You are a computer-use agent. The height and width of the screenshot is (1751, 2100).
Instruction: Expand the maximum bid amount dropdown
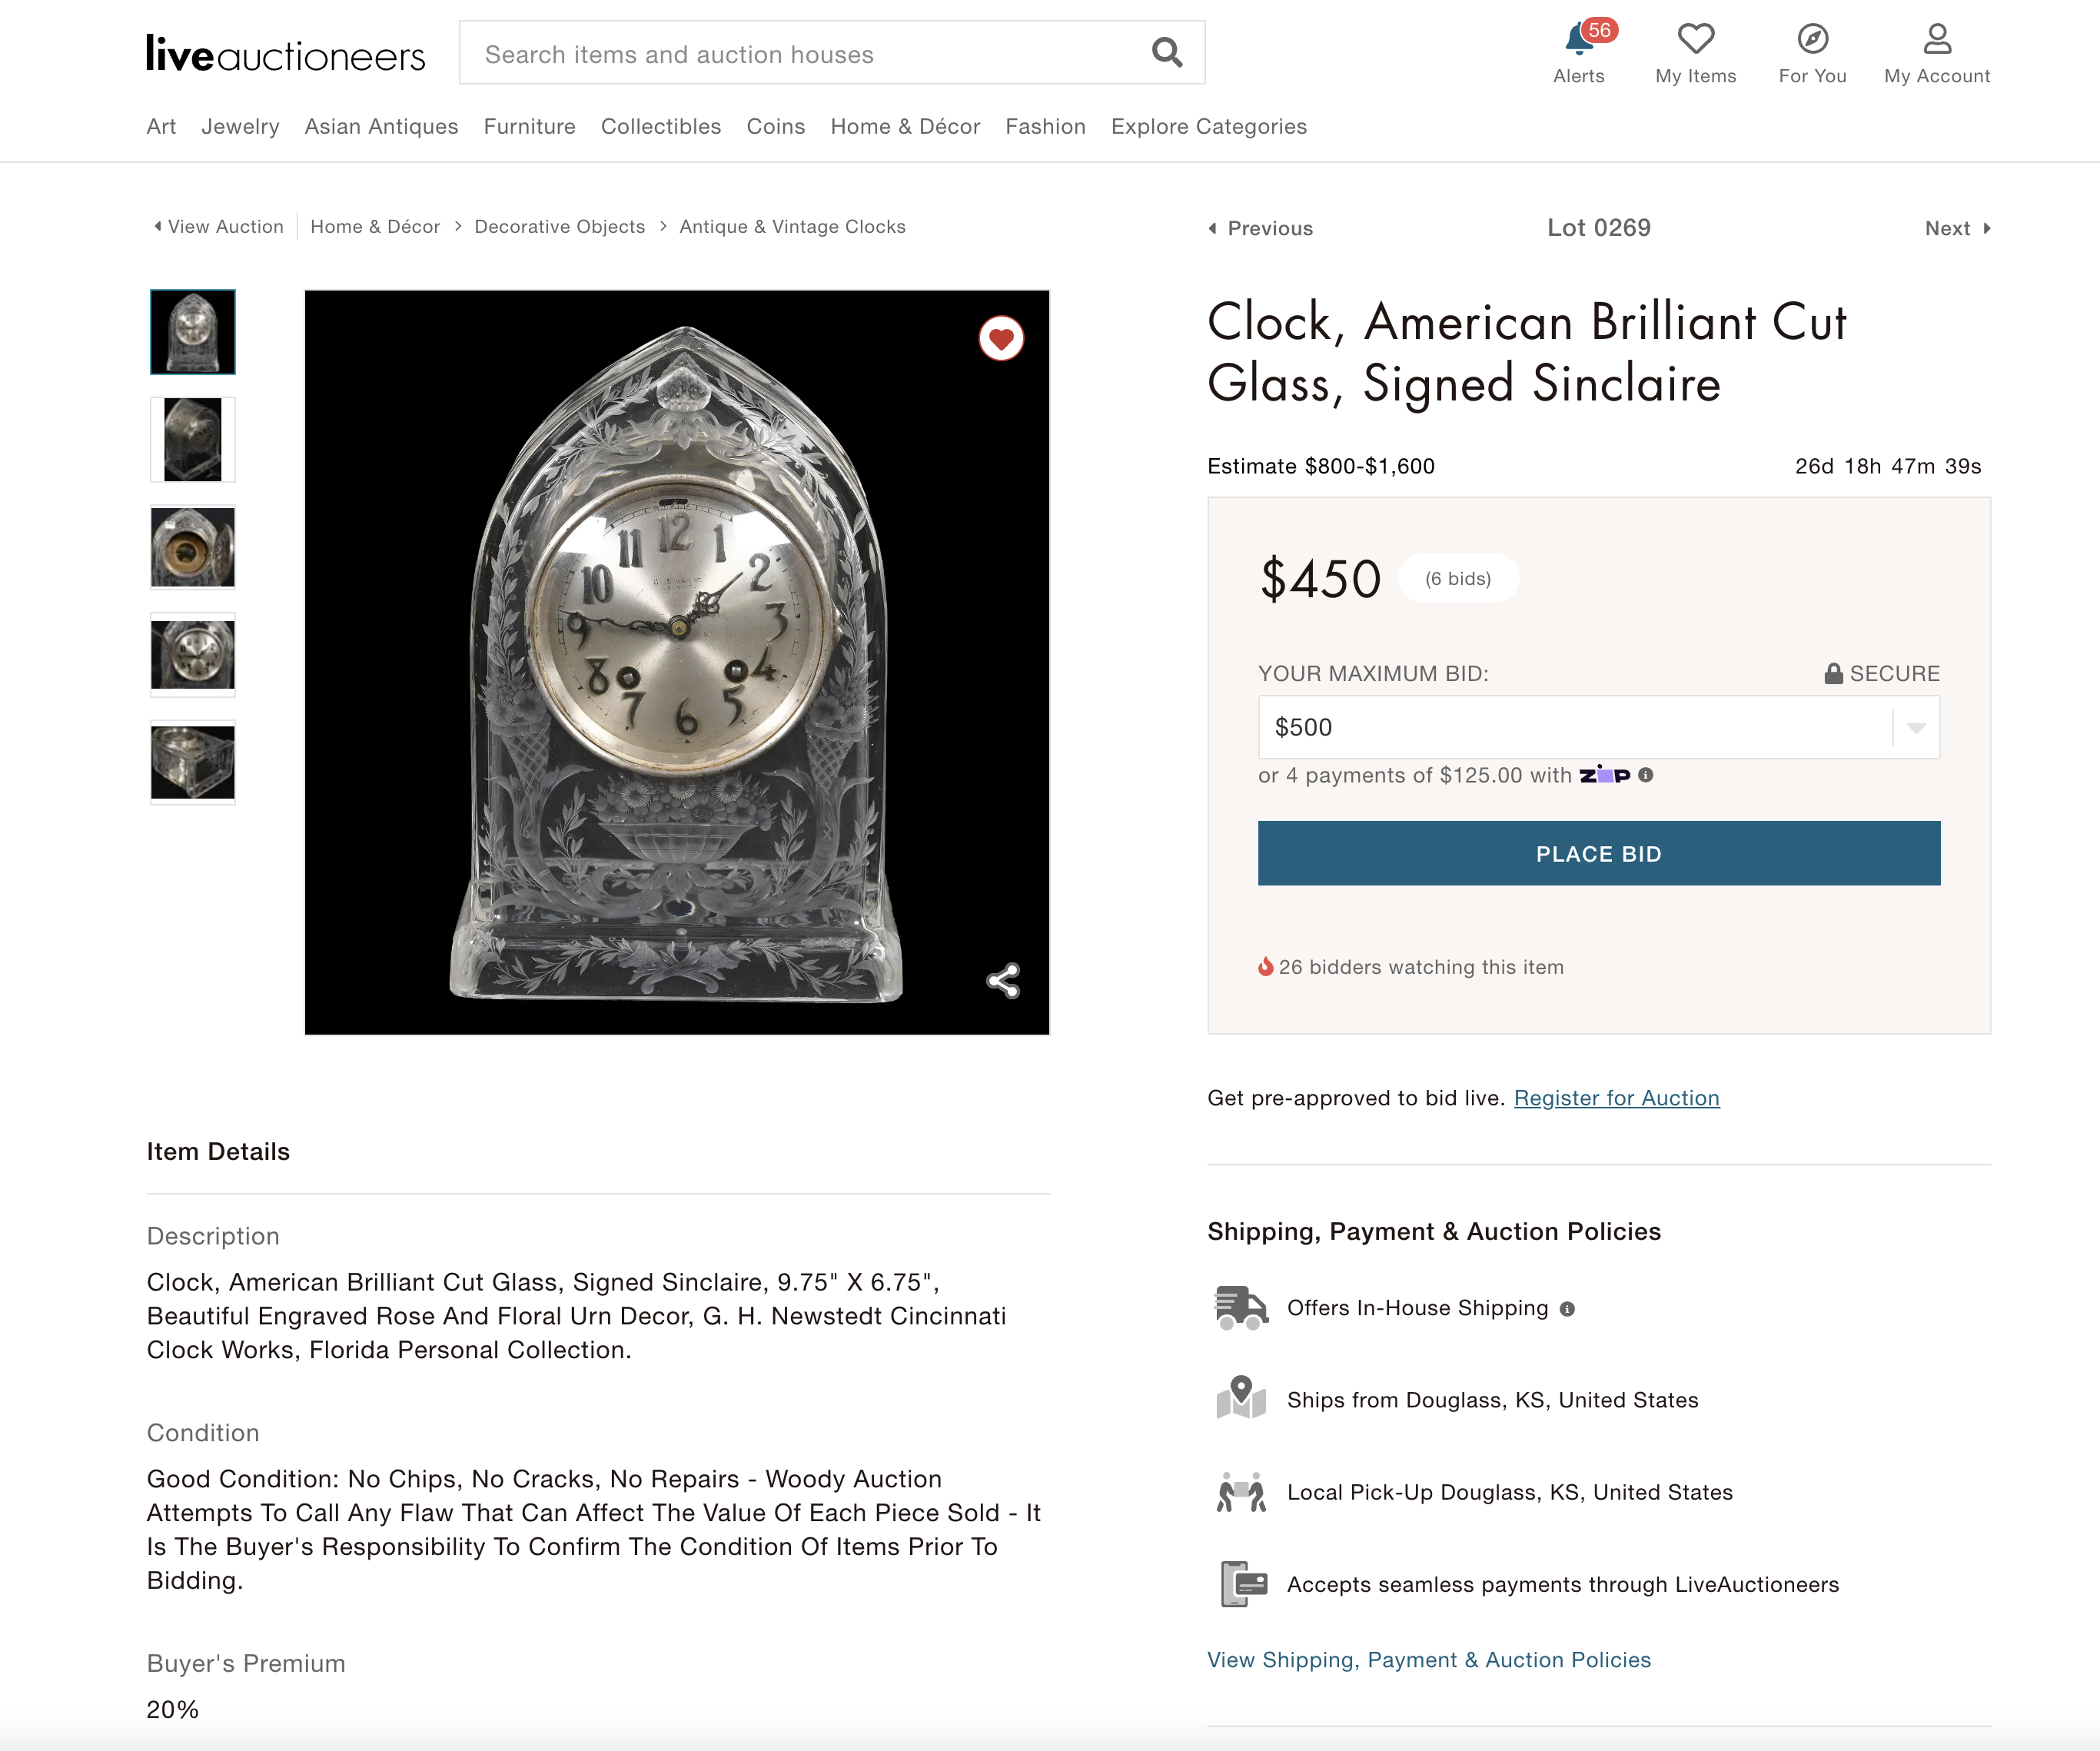1916,727
